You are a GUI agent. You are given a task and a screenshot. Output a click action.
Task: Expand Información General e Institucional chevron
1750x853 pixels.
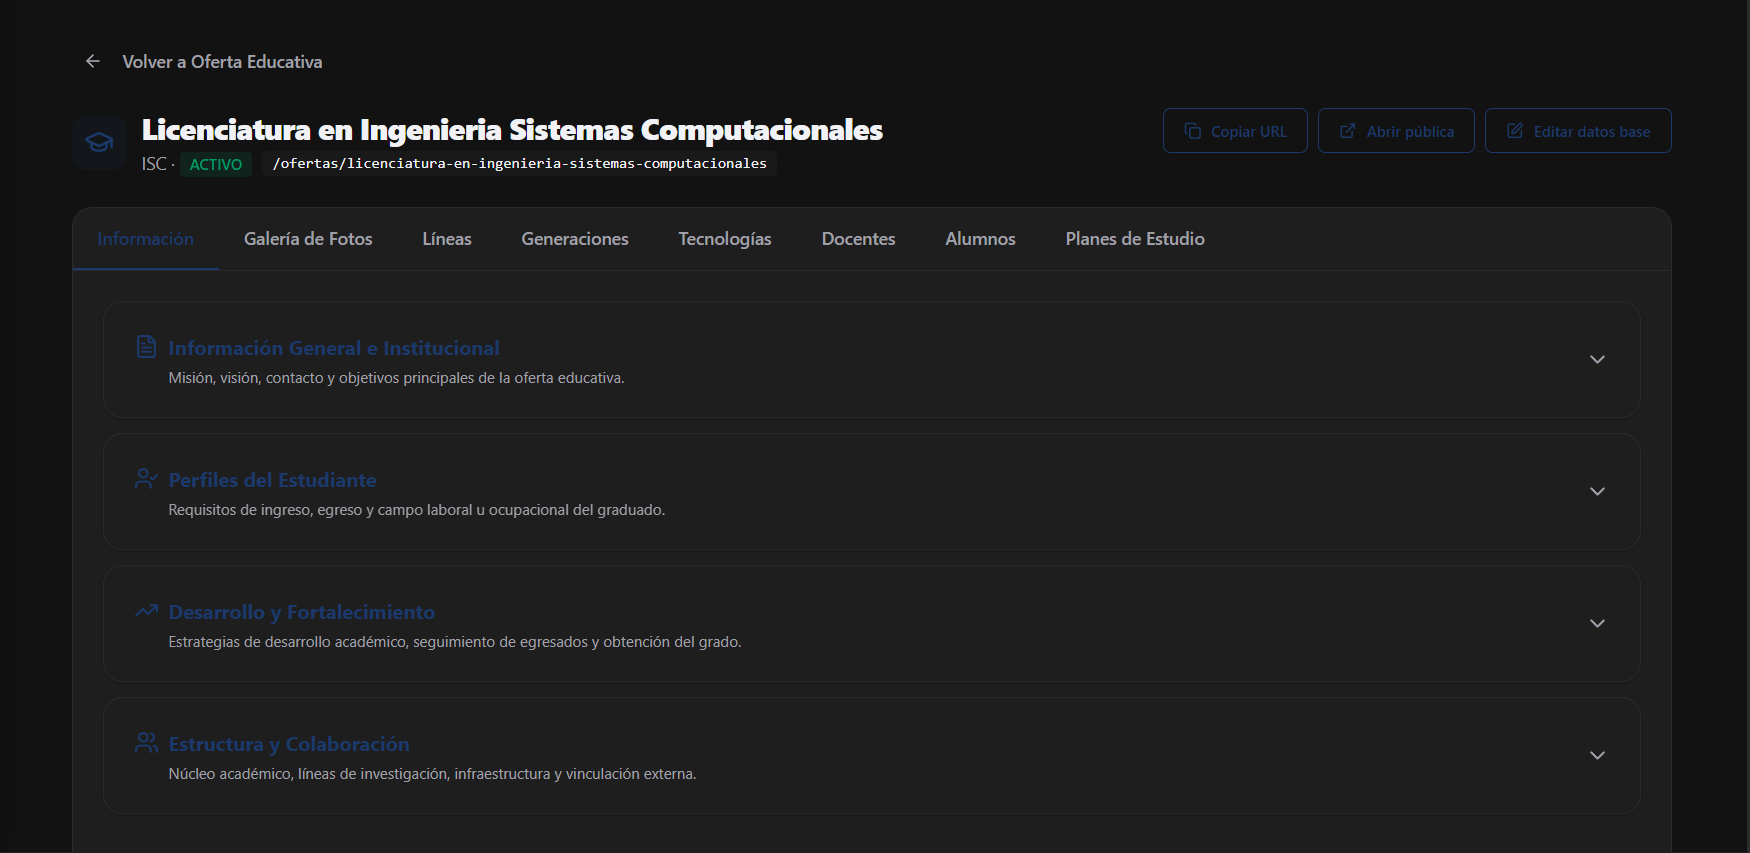(1597, 360)
